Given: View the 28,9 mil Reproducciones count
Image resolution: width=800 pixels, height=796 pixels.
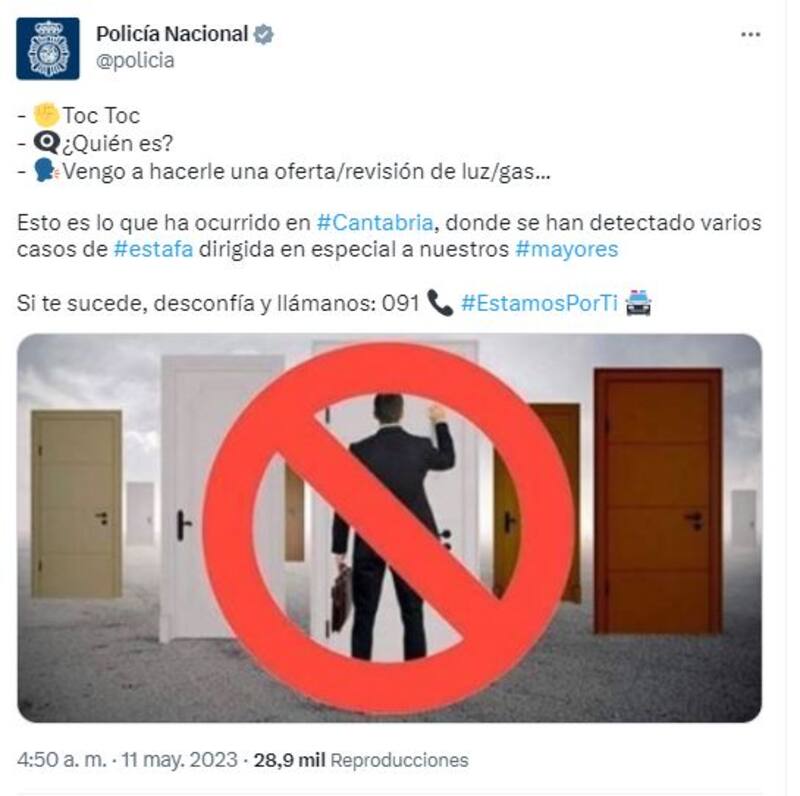Looking at the screenshot, I should (x=361, y=760).
